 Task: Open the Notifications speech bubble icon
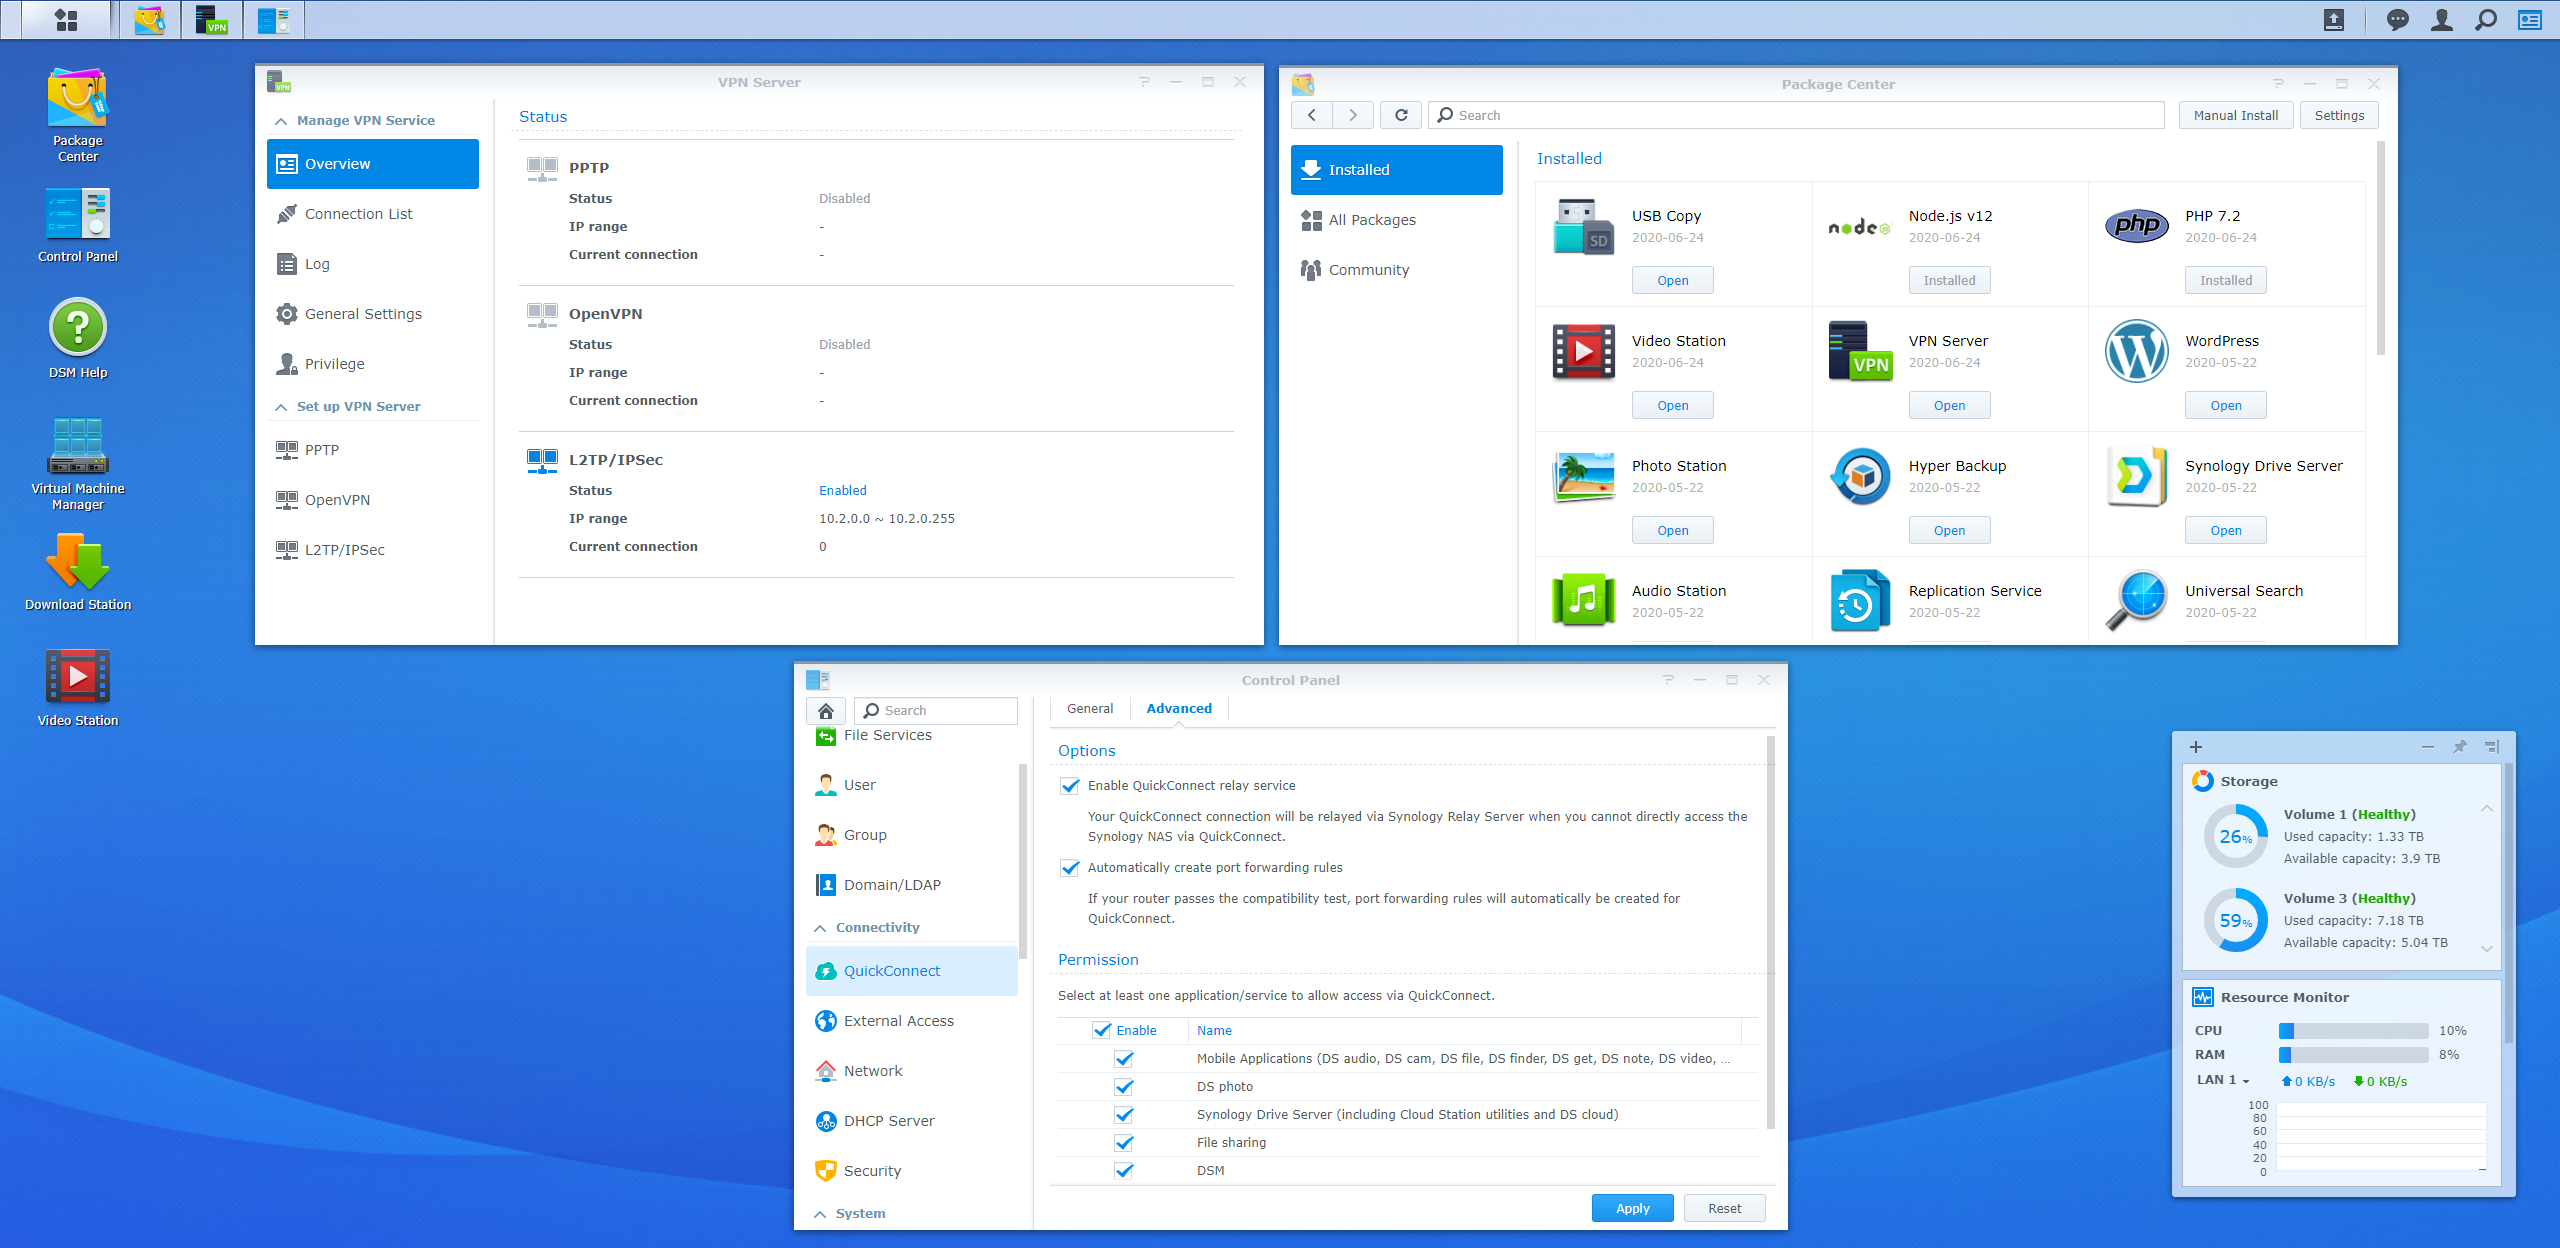pyautogui.click(x=2397, y=20)
